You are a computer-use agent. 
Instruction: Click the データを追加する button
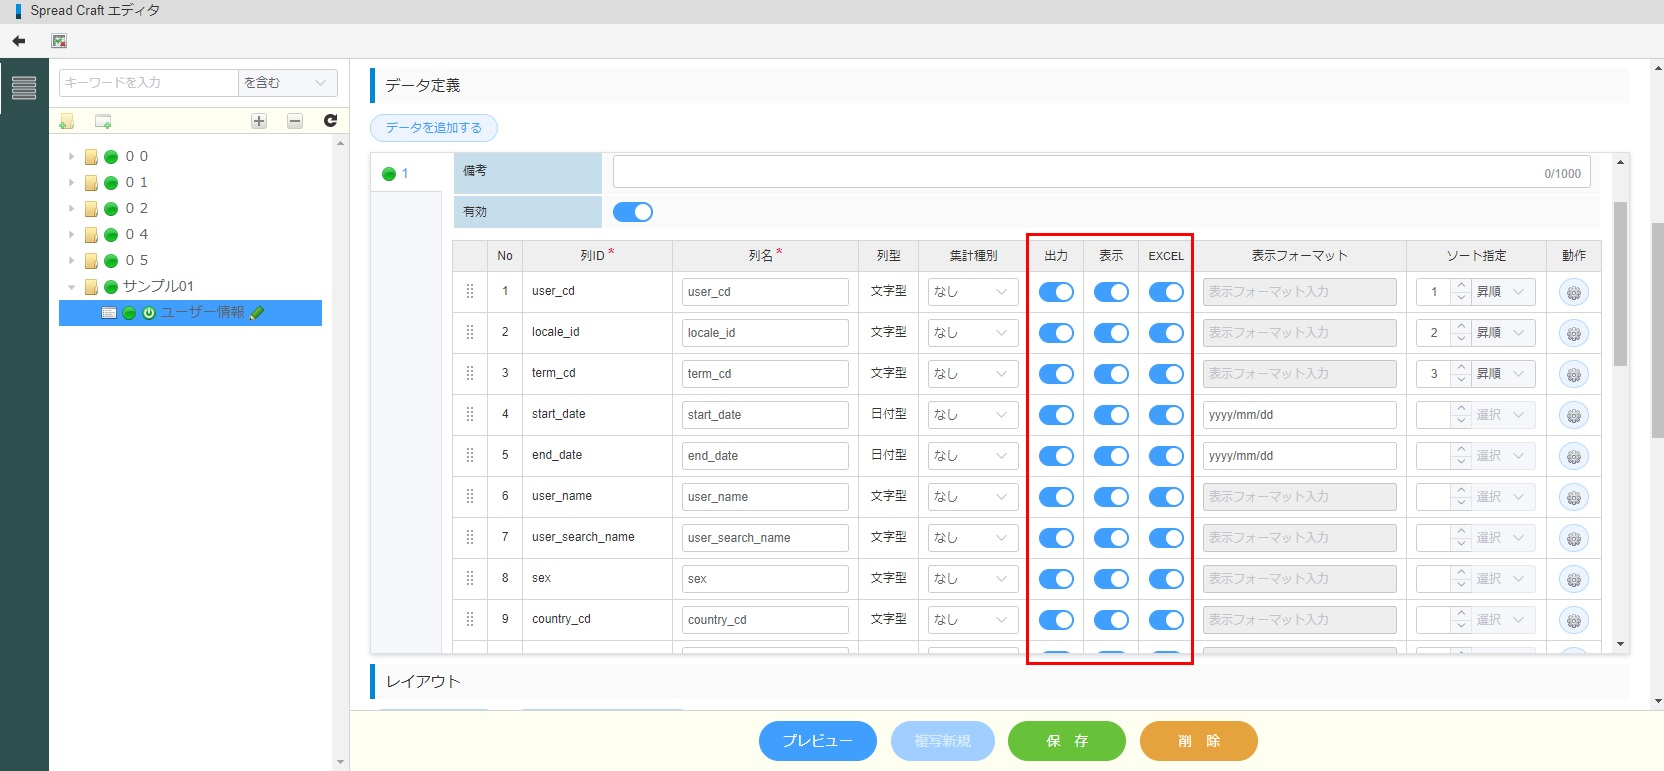click(434, 128)
